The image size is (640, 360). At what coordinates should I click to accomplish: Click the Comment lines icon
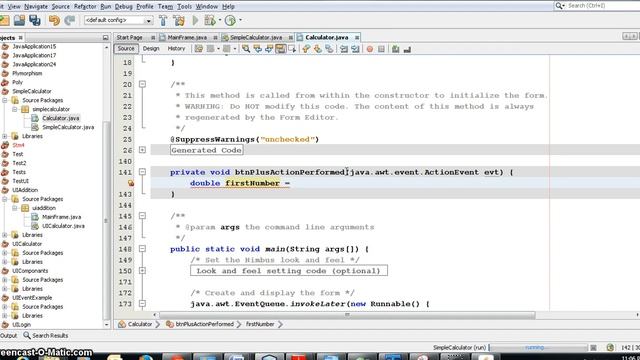point(395,49)
